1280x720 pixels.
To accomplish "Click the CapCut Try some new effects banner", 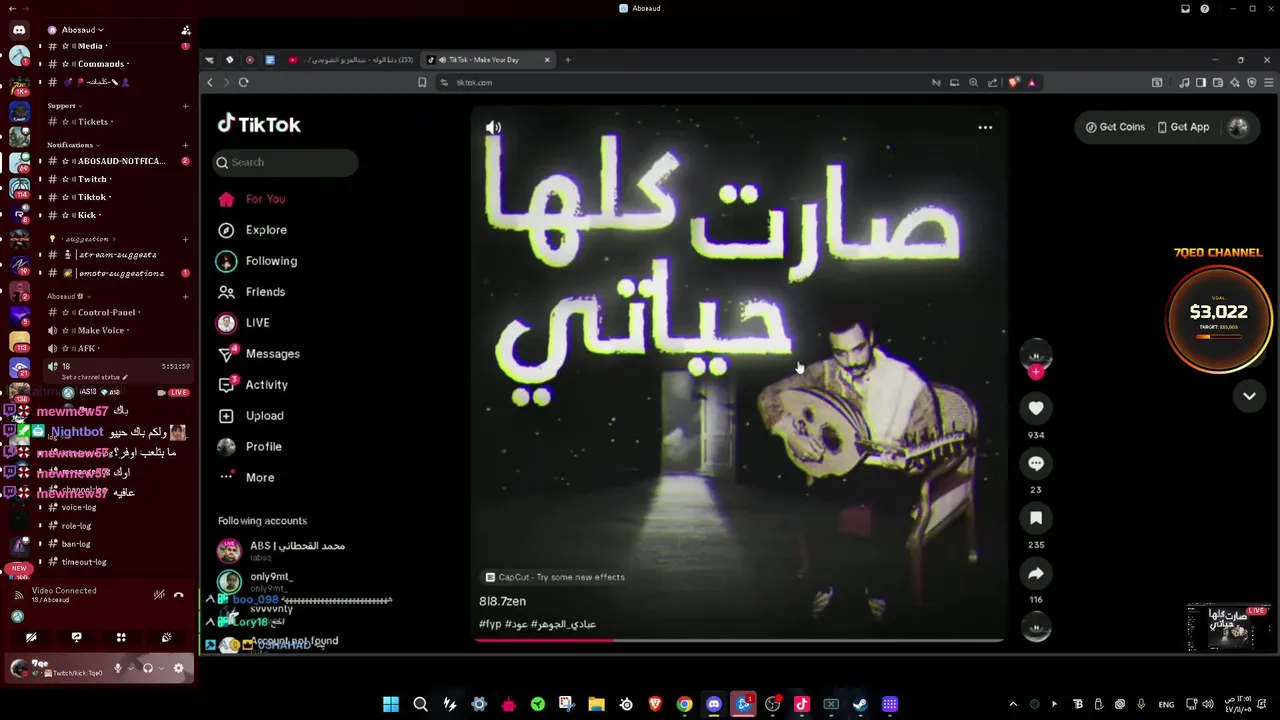I will point(555,577).
